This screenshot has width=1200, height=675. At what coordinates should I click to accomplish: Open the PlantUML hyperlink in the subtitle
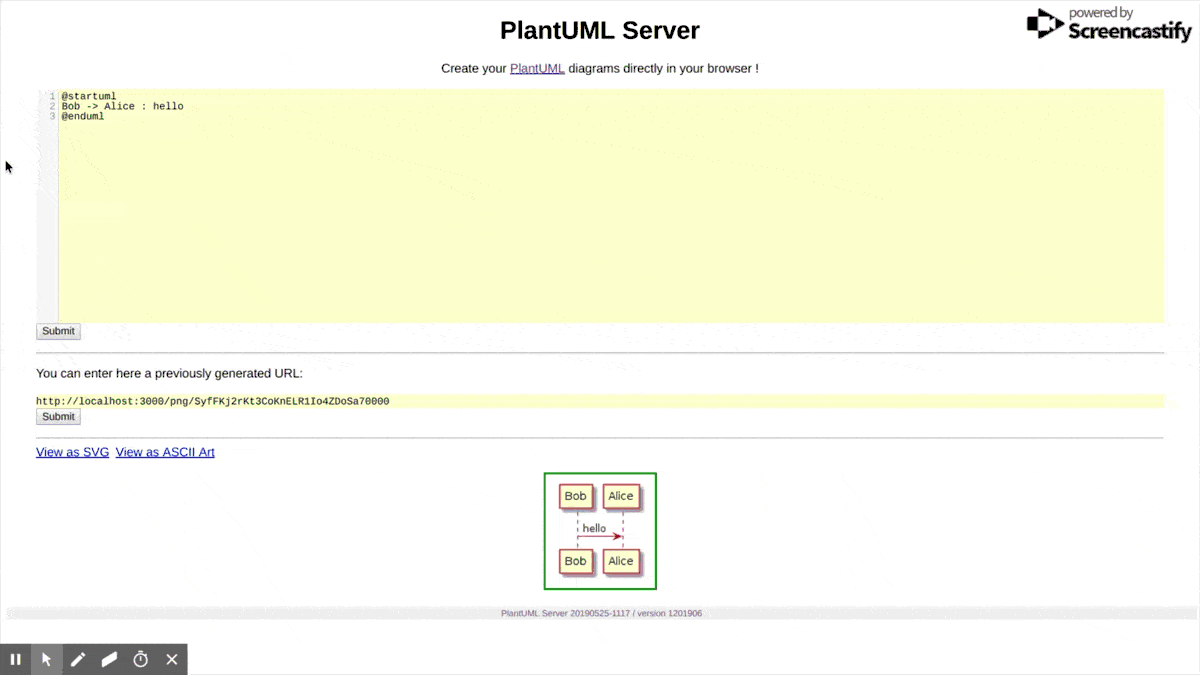pos(537,68)
